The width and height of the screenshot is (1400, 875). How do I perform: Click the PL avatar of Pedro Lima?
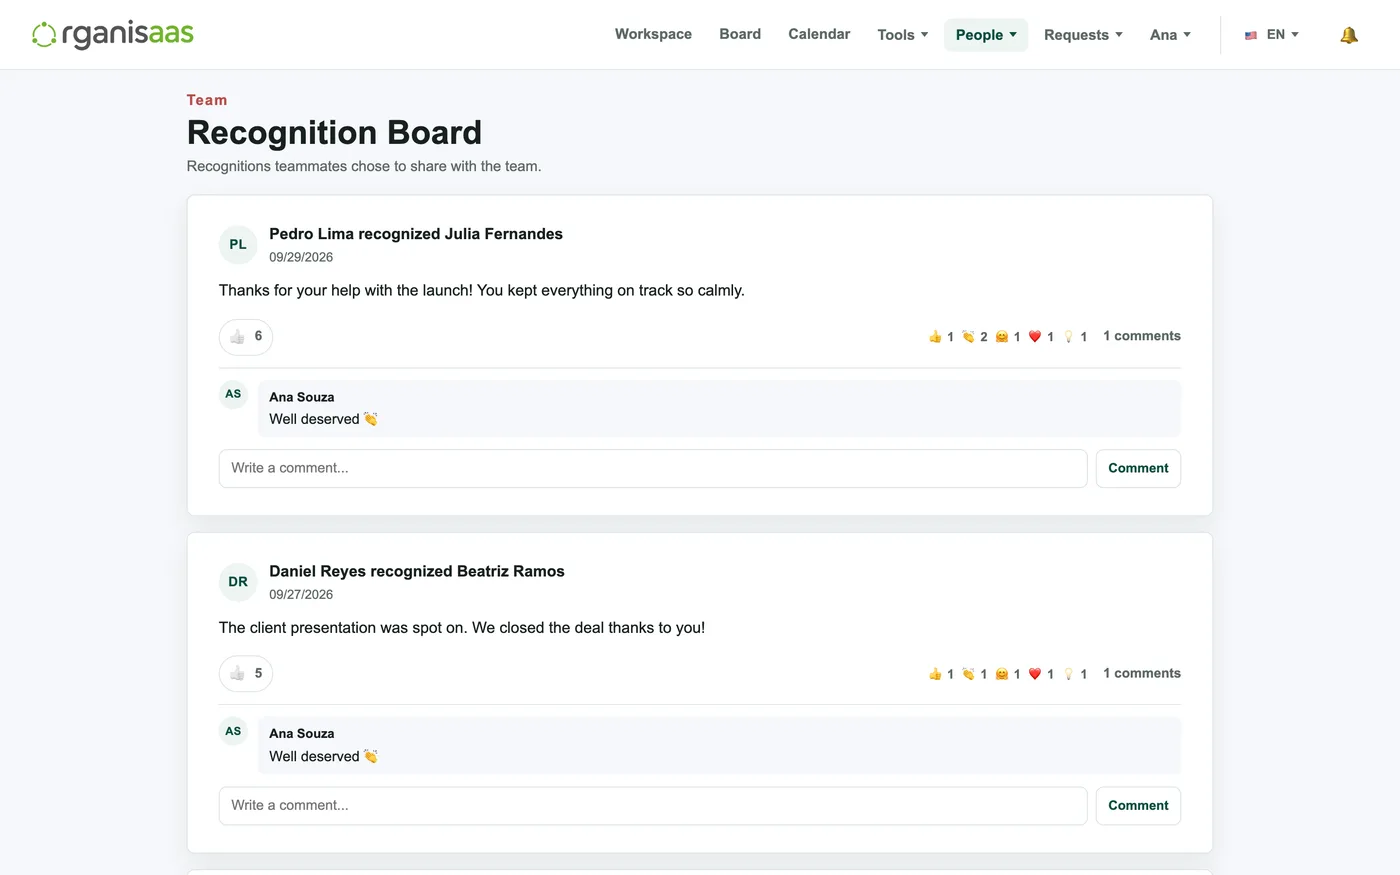click(x=238, y=245)
